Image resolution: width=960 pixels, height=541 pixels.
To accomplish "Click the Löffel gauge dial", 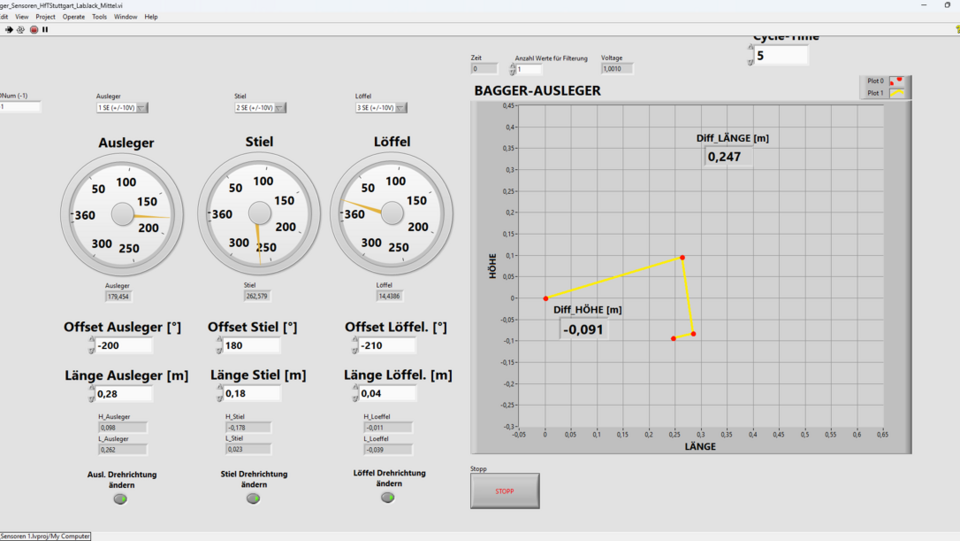I will [x=392, y=213].
